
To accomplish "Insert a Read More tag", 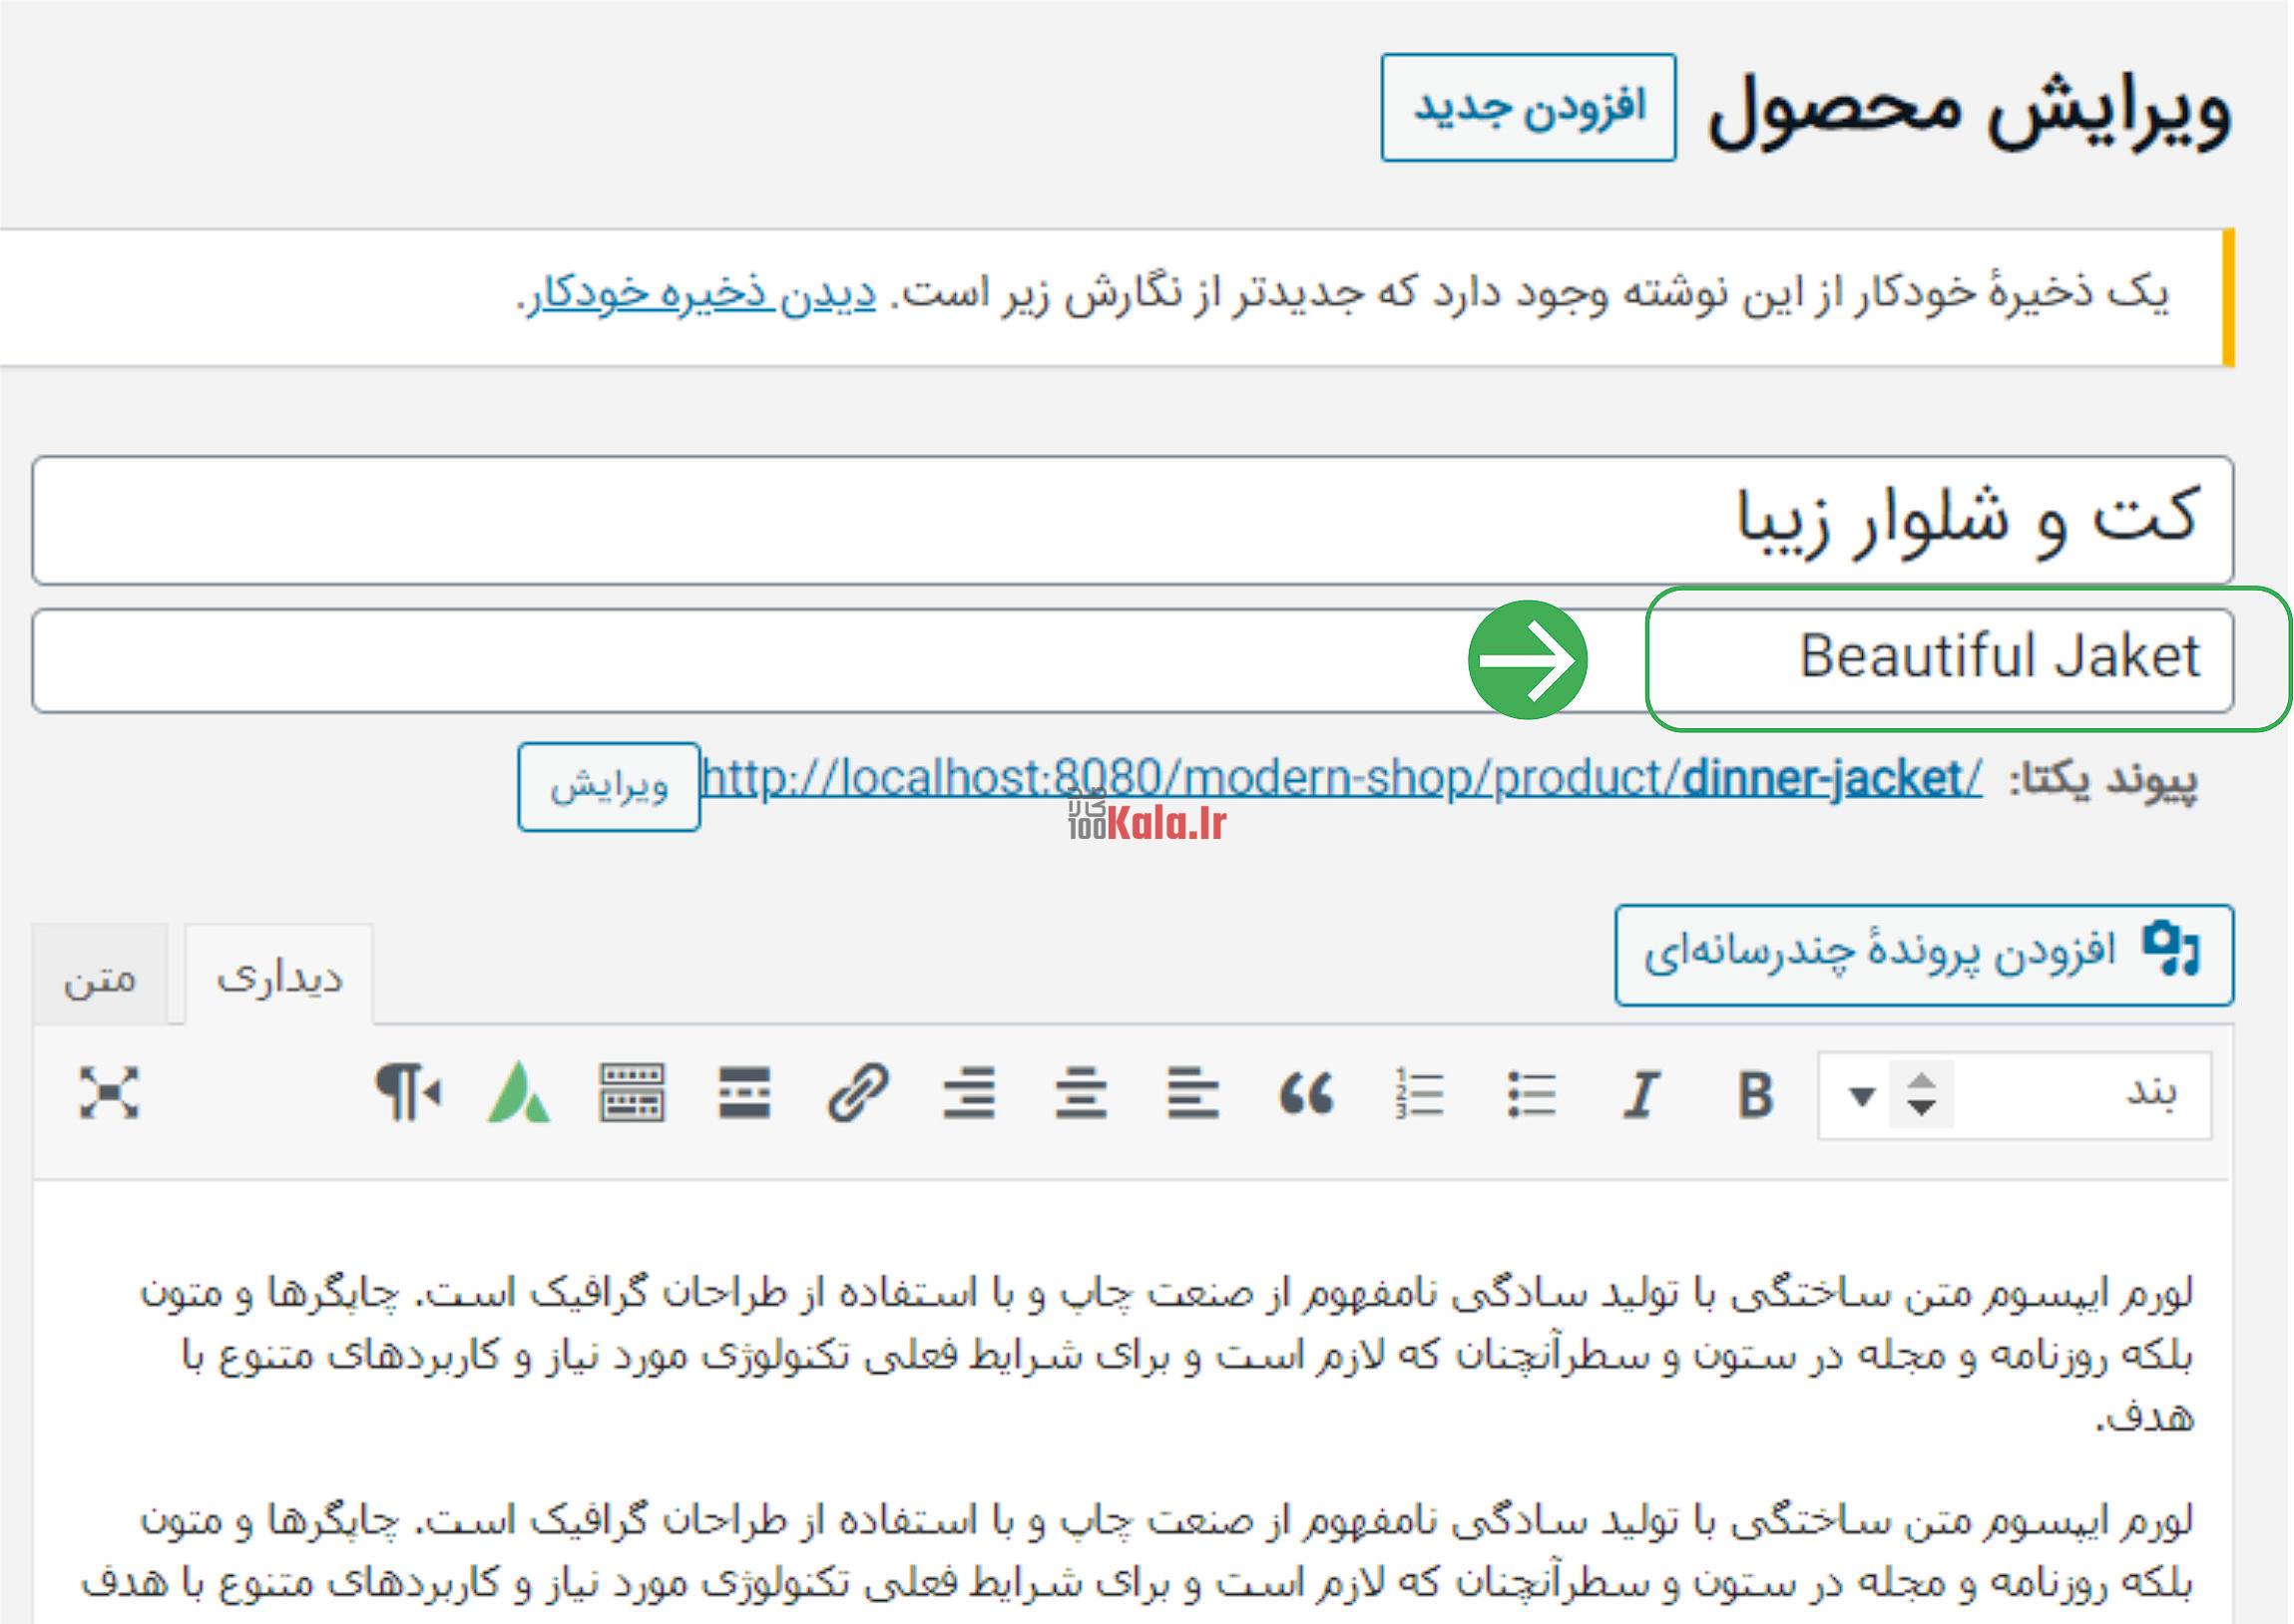I will pos(745,1095).
